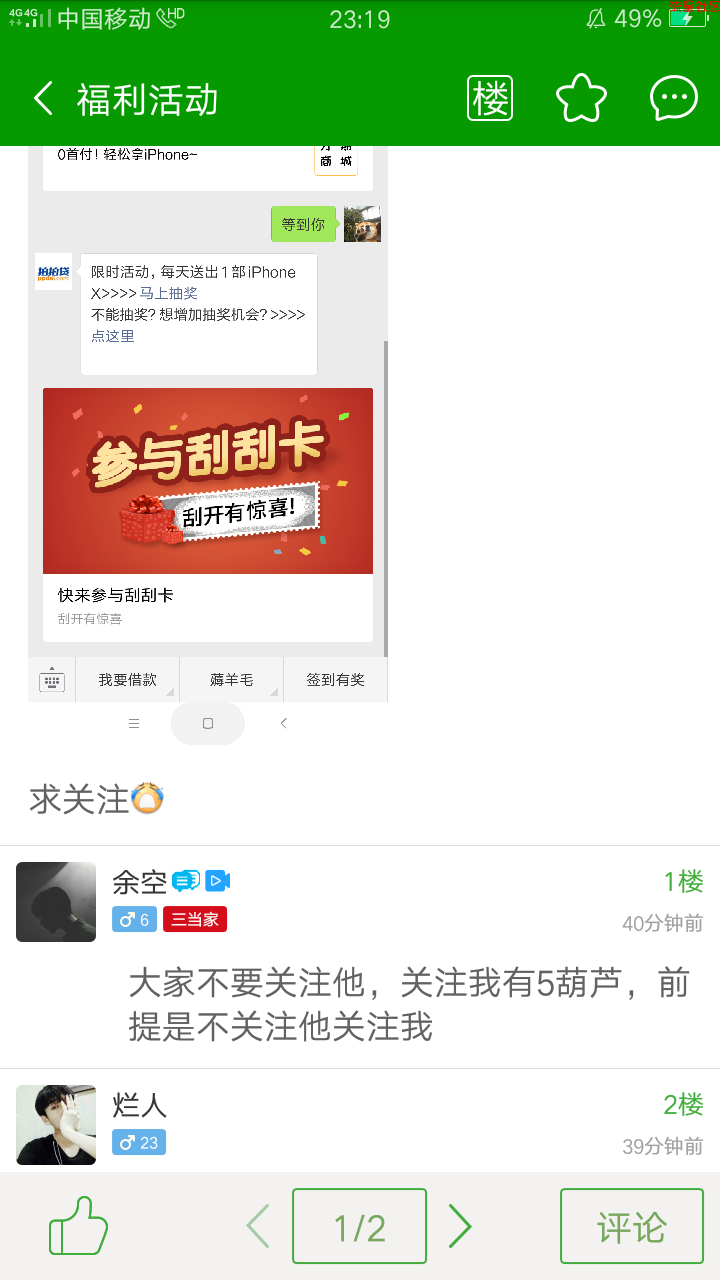Select the 签到有奖 menu tab

click(335, 680)
